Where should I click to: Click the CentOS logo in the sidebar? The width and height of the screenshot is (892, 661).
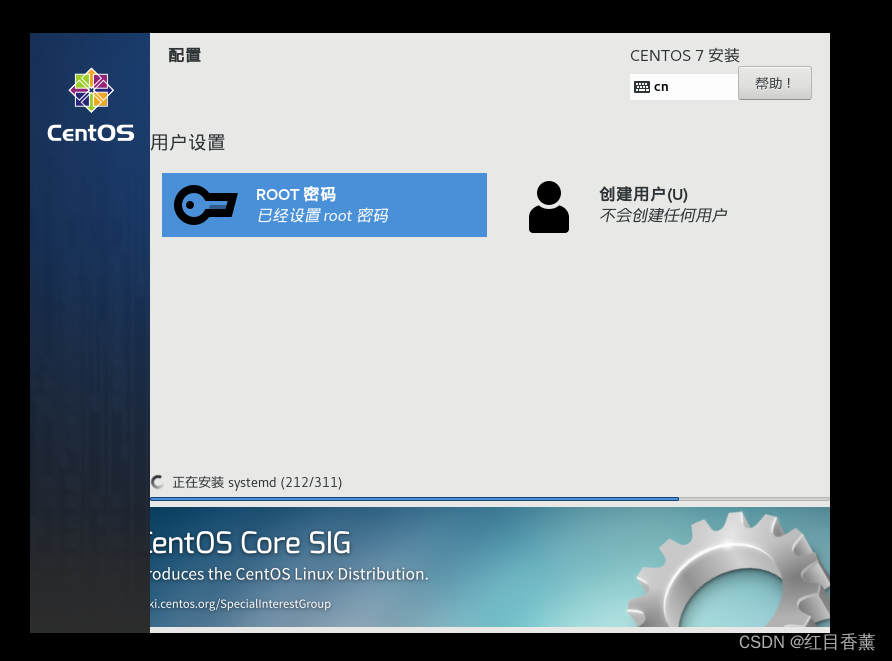click(90, 90)
